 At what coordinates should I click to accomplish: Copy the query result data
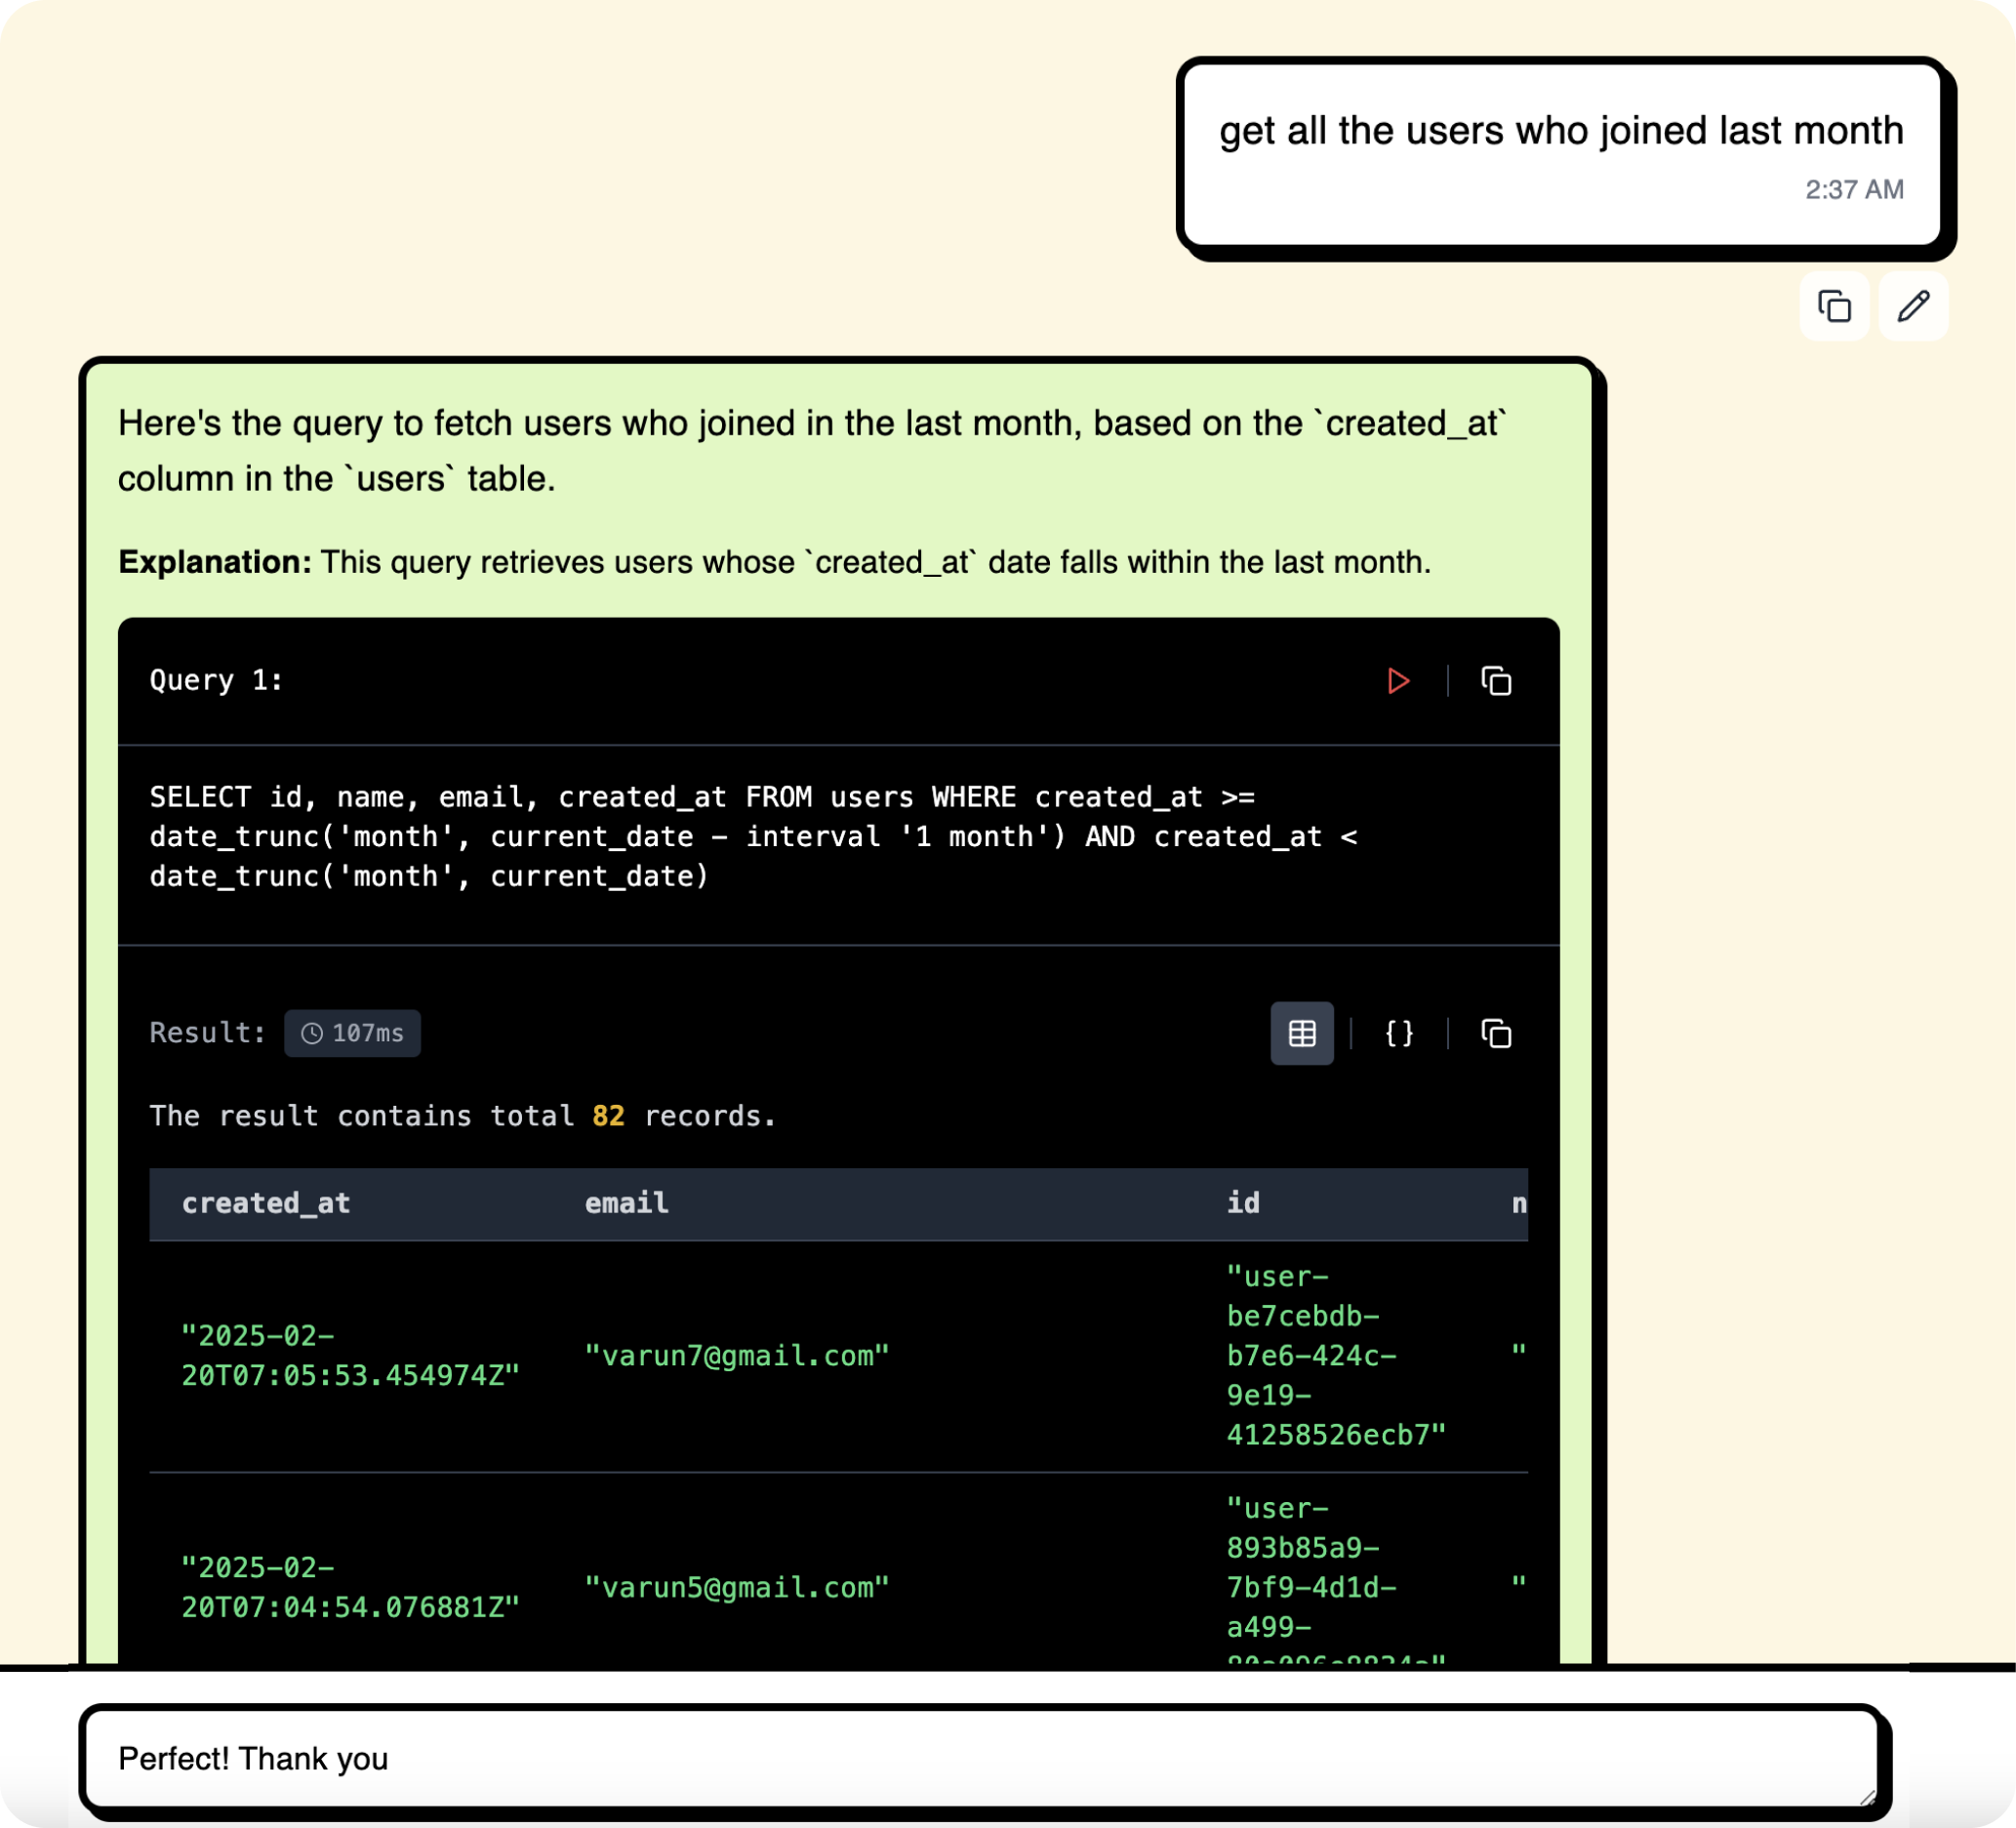[1496, 1033]
